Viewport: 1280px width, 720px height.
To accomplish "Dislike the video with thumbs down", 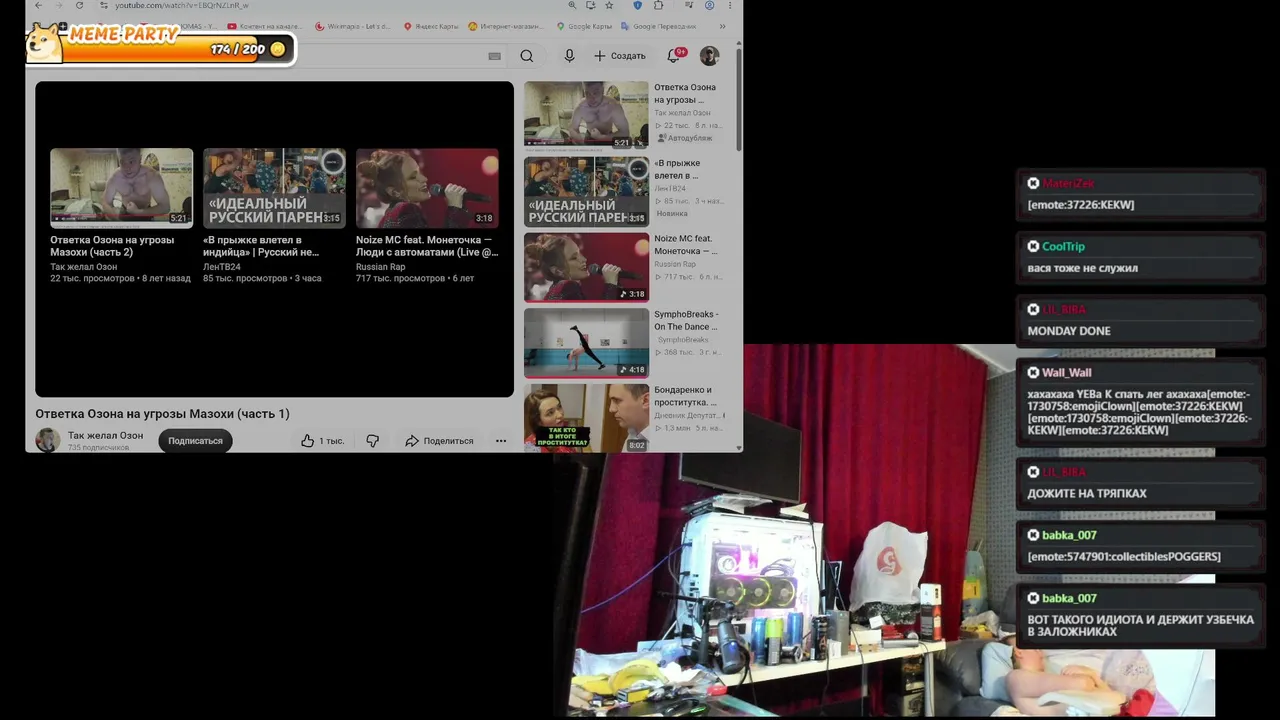I will point(372,441).
